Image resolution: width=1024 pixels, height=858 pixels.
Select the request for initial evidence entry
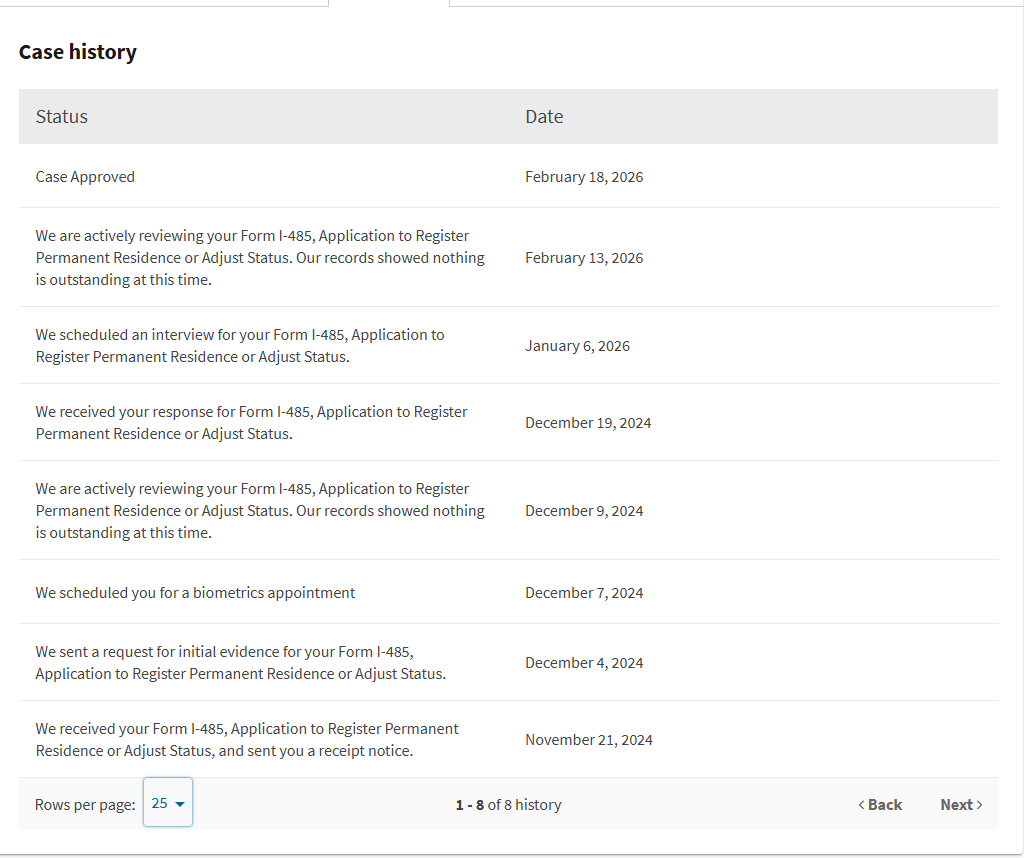pos(240,663)
